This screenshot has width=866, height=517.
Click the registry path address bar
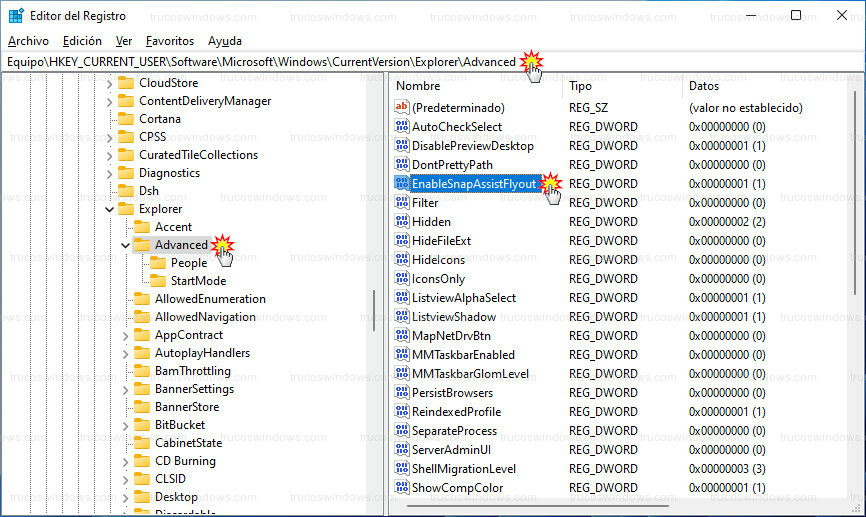[x=260, y=62]
